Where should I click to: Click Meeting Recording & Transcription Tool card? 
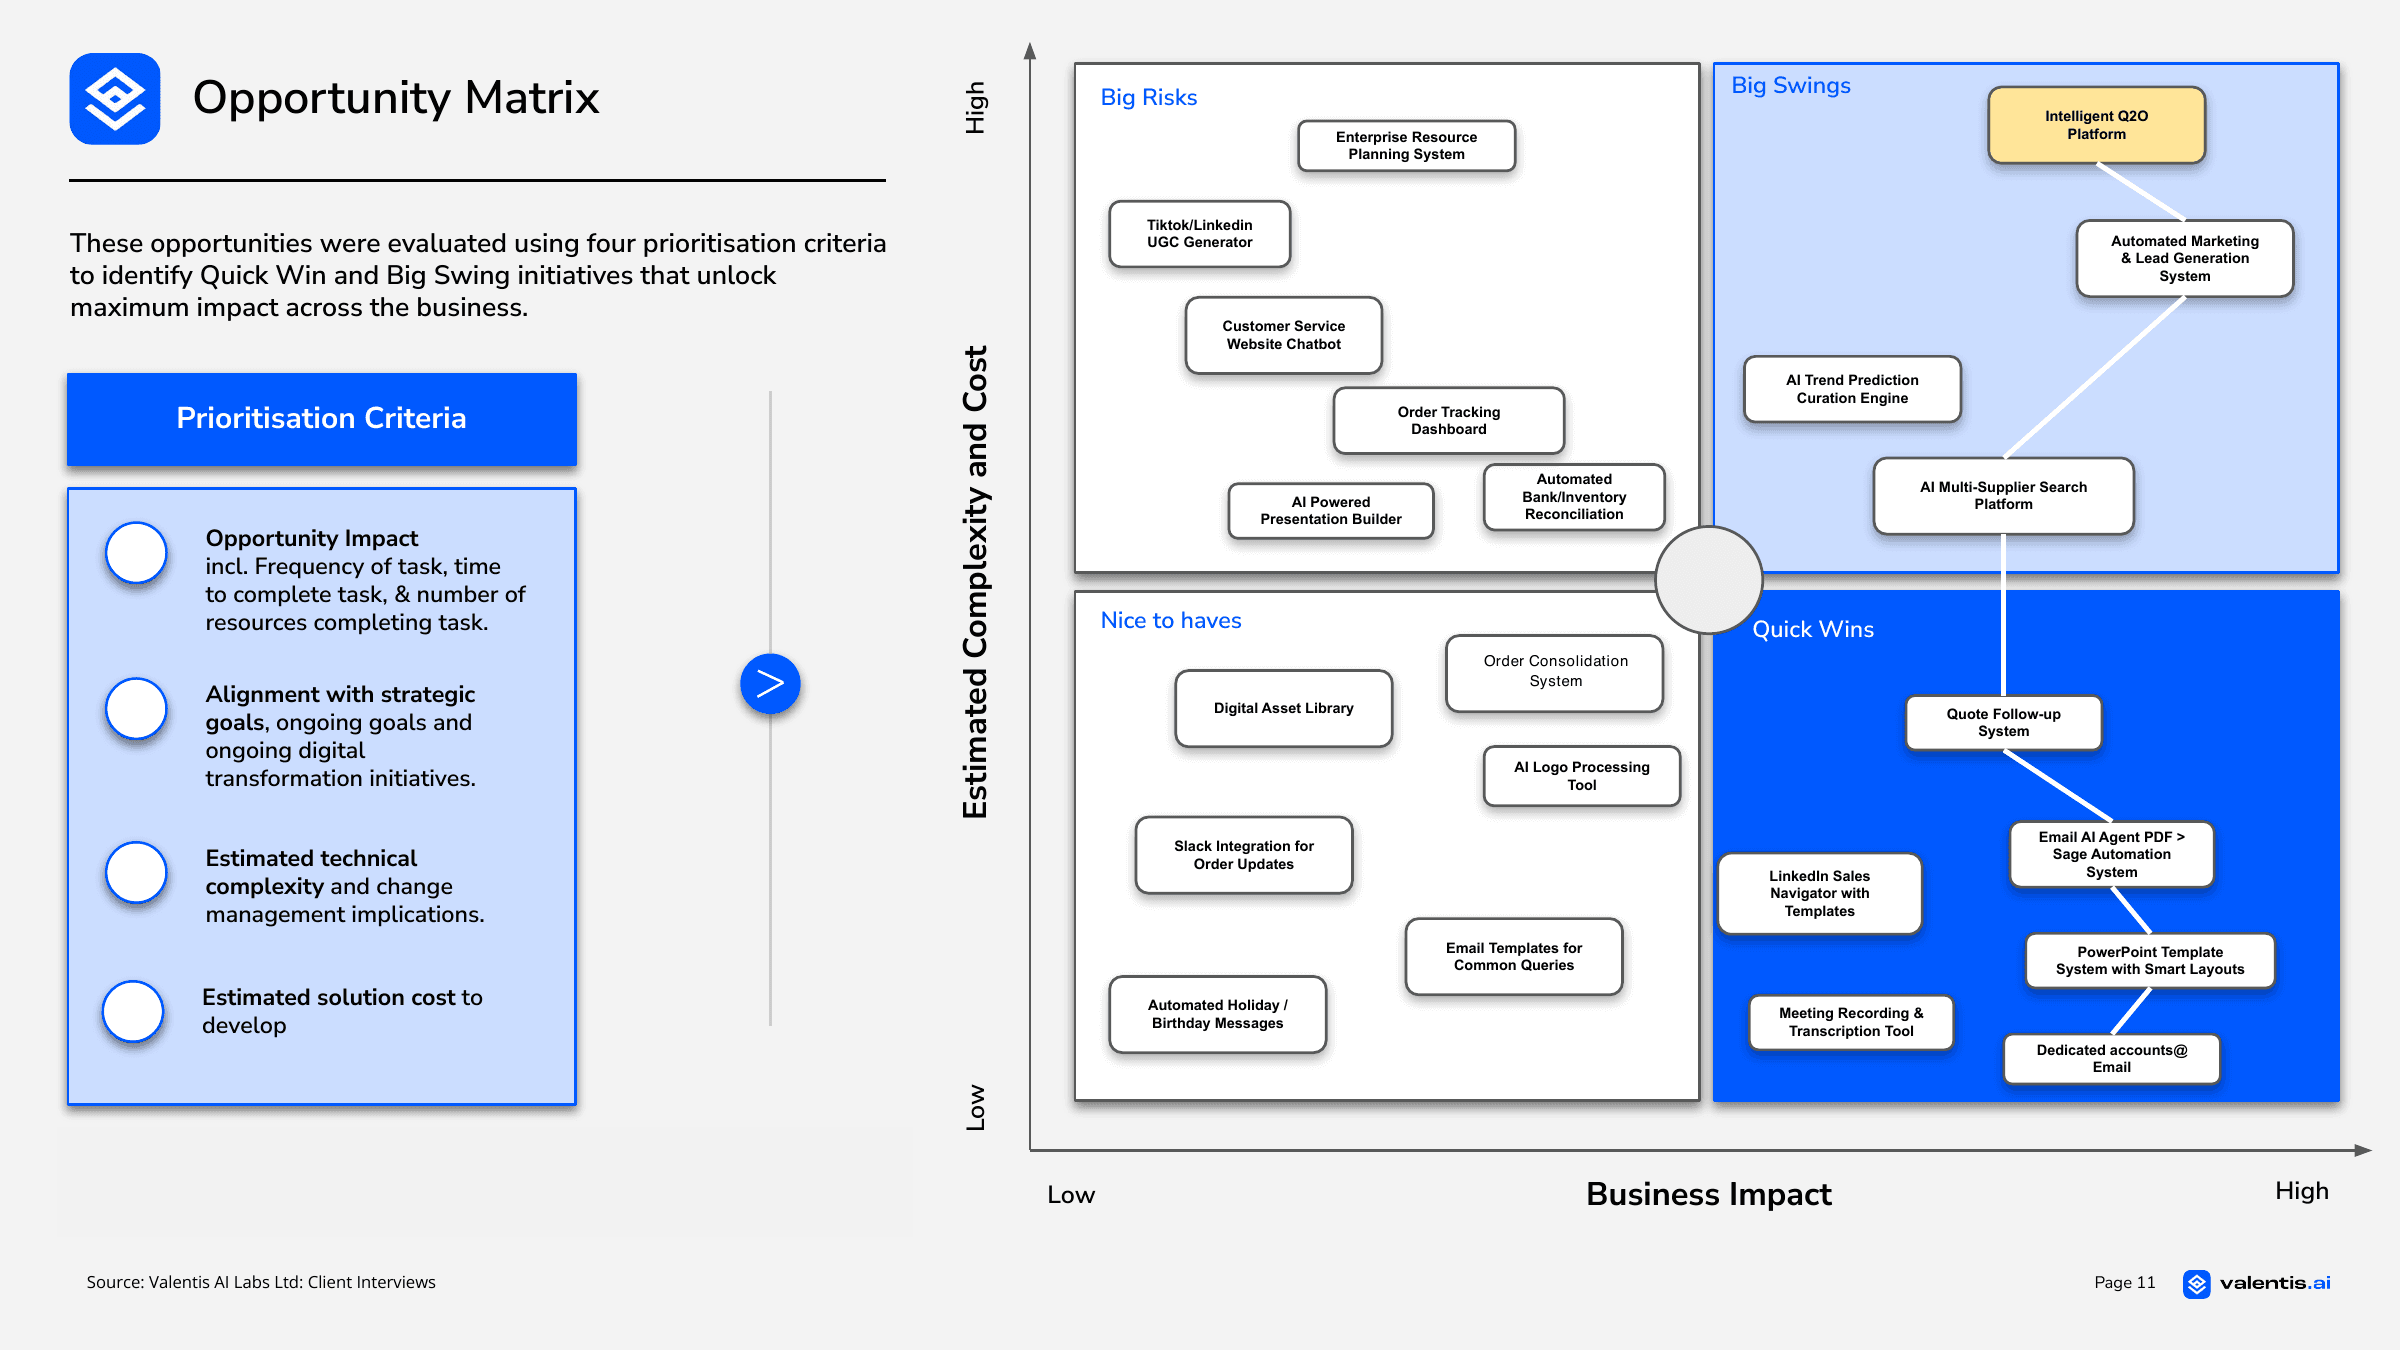coord(1851,1022)
